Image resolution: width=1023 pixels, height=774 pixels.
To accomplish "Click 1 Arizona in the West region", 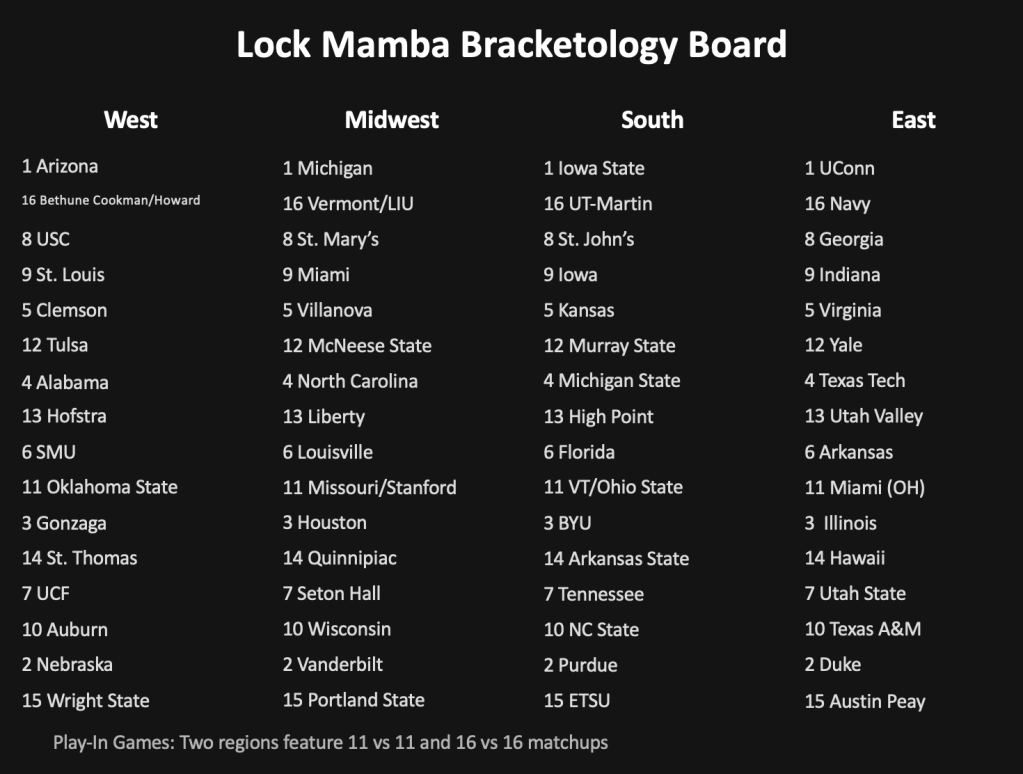I will pyautogui.click(x=60, y=166).
